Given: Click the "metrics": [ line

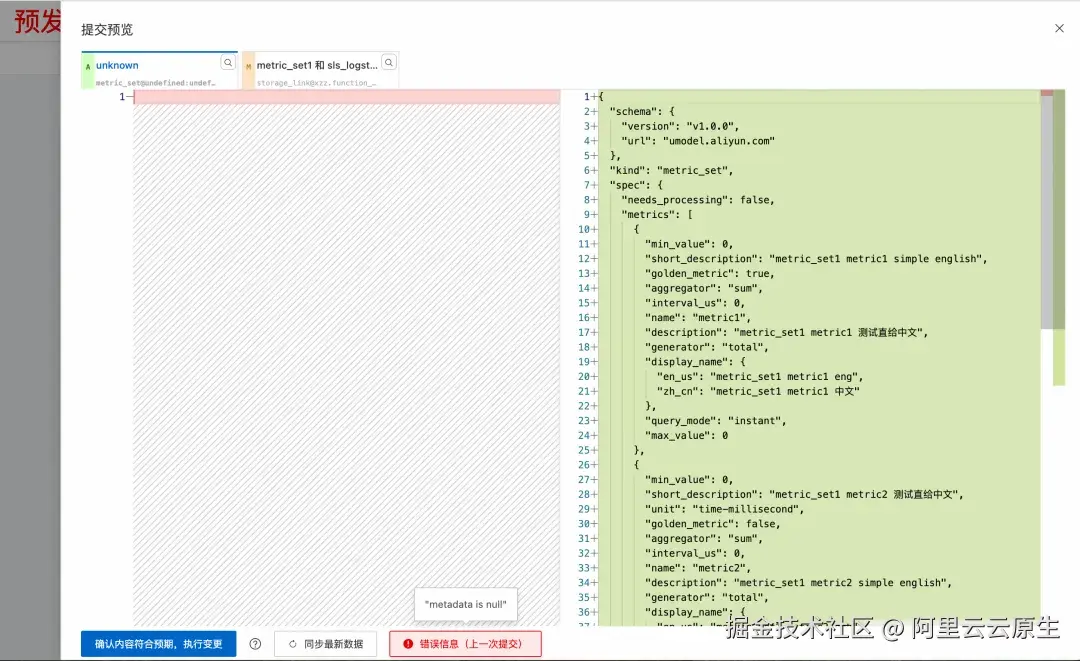Looking at the screenshot, I should pyautogui.click(x=657, y=214).
